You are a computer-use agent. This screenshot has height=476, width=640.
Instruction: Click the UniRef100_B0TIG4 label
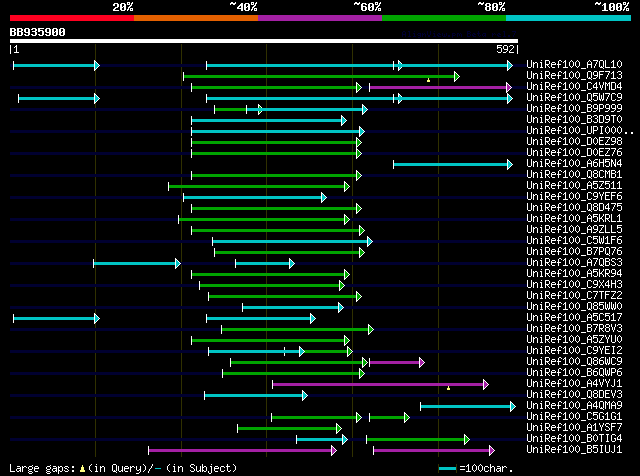pos(574,439)
